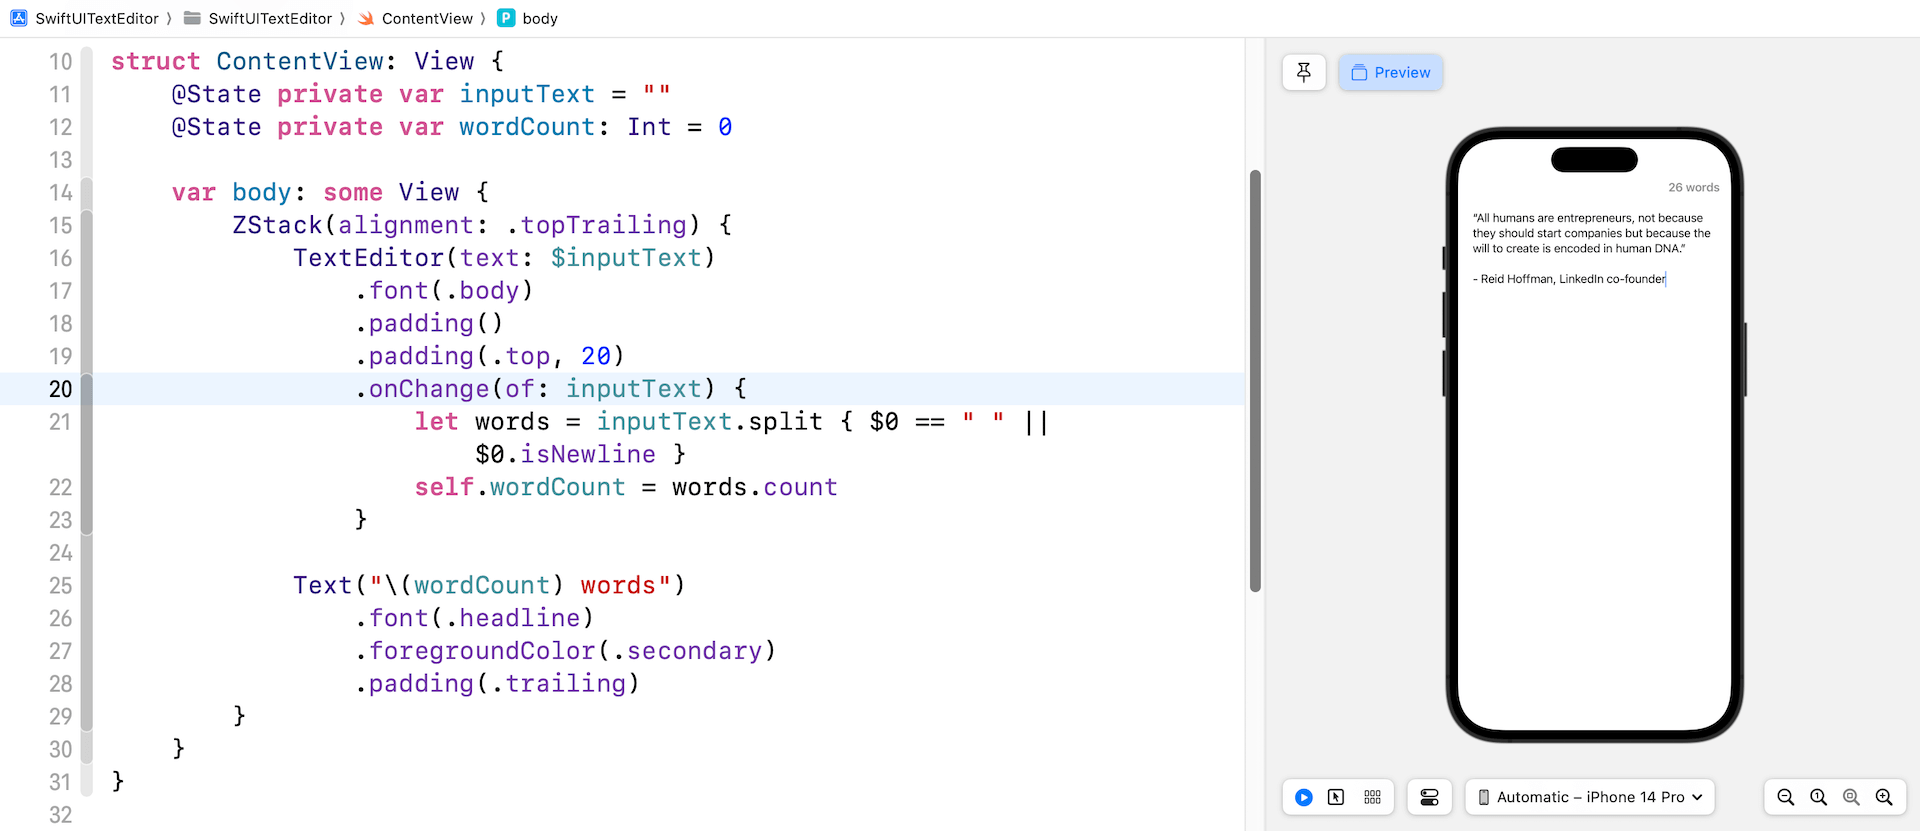This screenshot has width=1920, height=831.
Task: Zoom preview to fit
Action: click(x=1852, y=797)
